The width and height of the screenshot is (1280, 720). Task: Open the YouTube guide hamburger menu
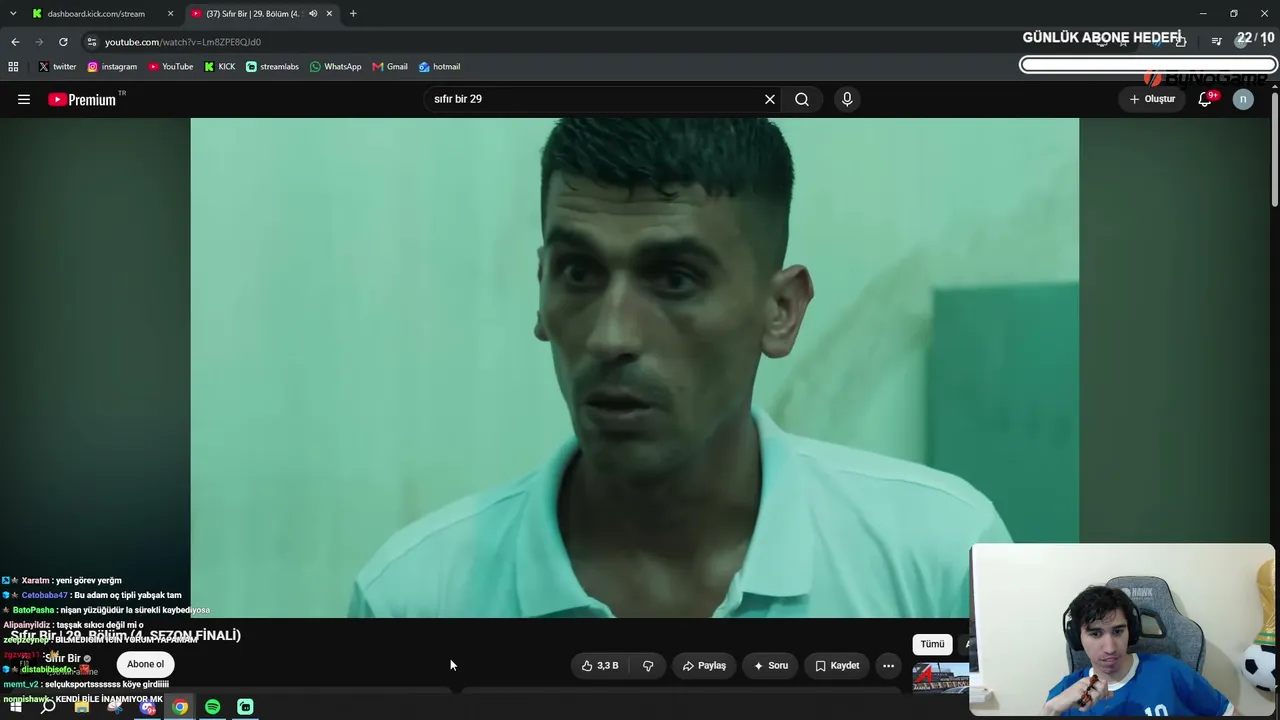coord(24,99)
